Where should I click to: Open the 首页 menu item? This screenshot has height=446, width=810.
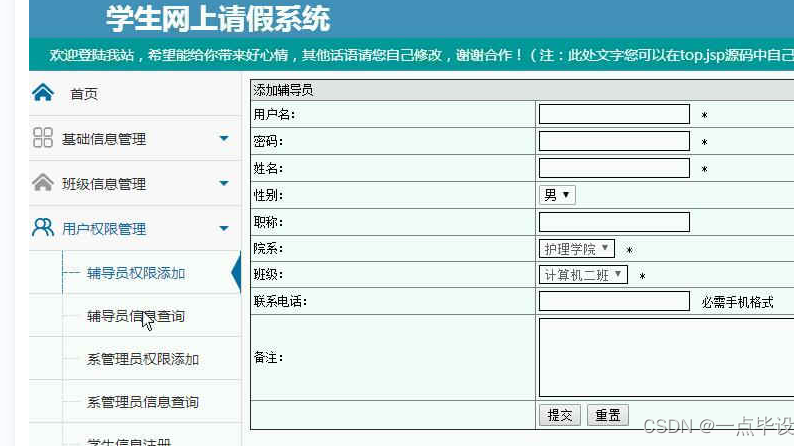pos(84,94)
